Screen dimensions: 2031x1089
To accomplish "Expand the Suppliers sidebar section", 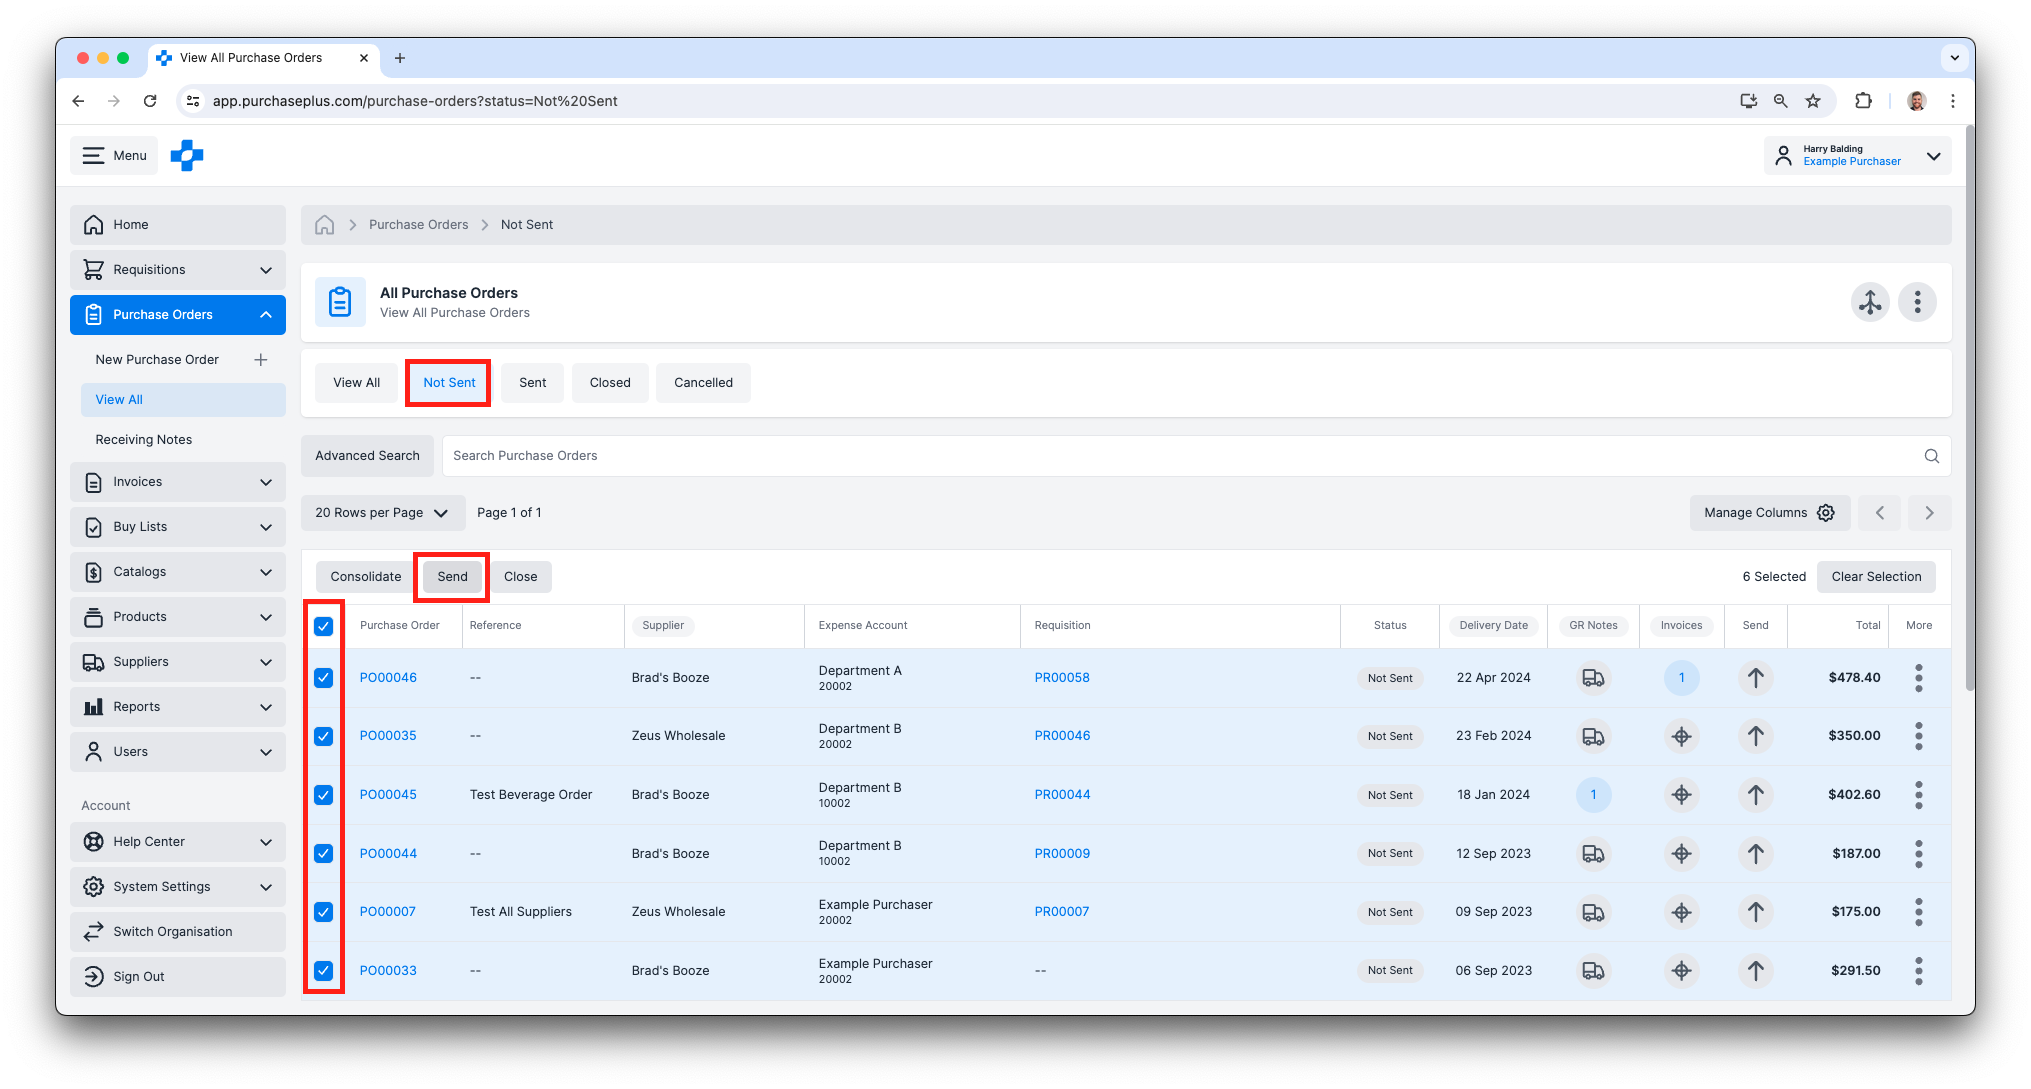I will click(x=178, y=662).
